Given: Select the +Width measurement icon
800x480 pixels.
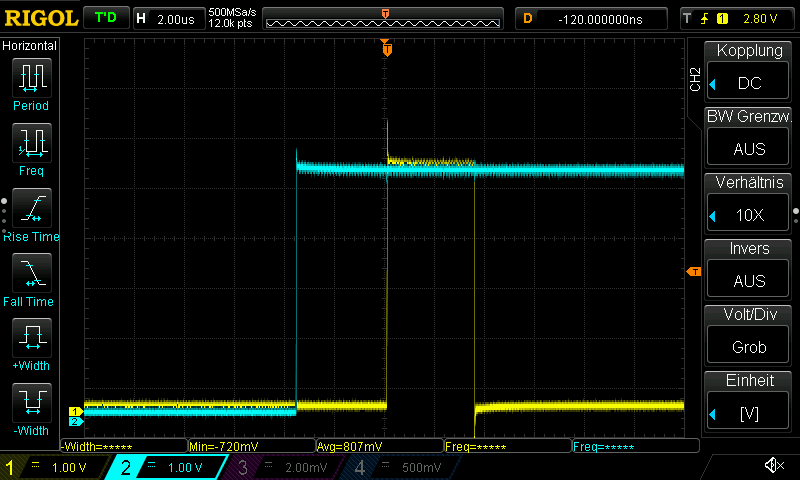Looking at the screenshot, I should coord(31,343).
